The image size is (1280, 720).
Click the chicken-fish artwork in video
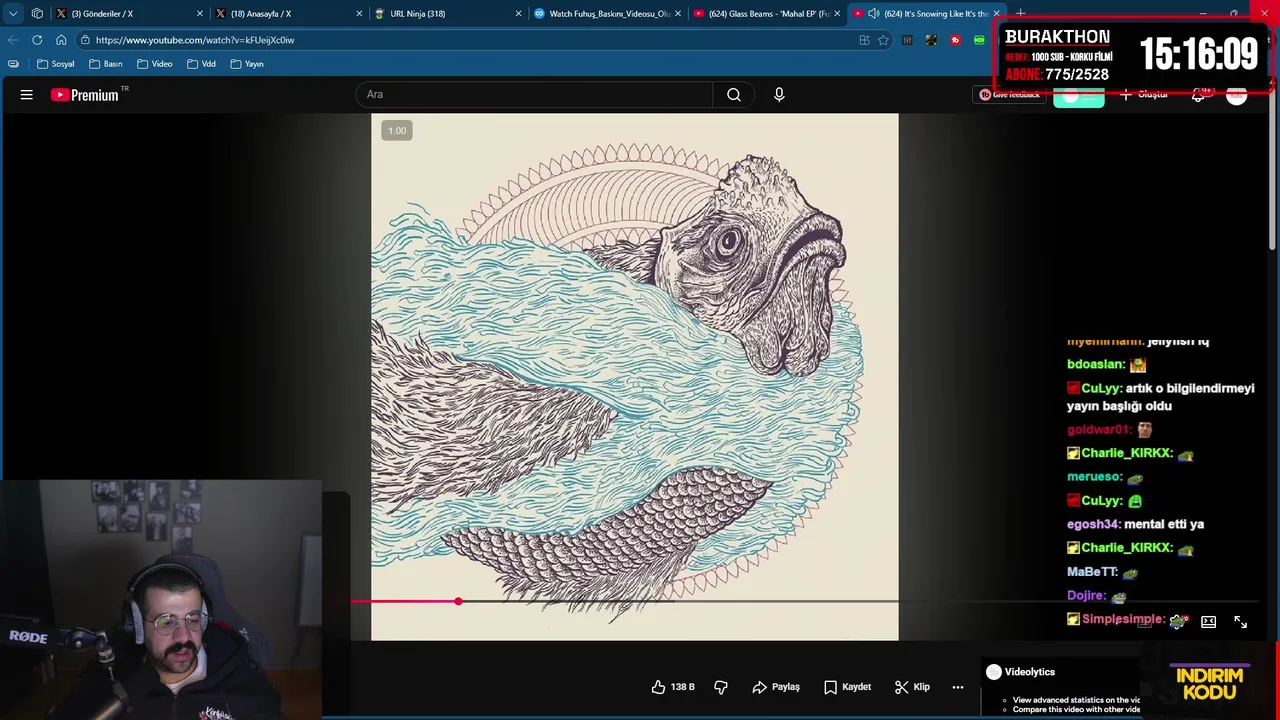pyautogui.click(x=634, y=376)
